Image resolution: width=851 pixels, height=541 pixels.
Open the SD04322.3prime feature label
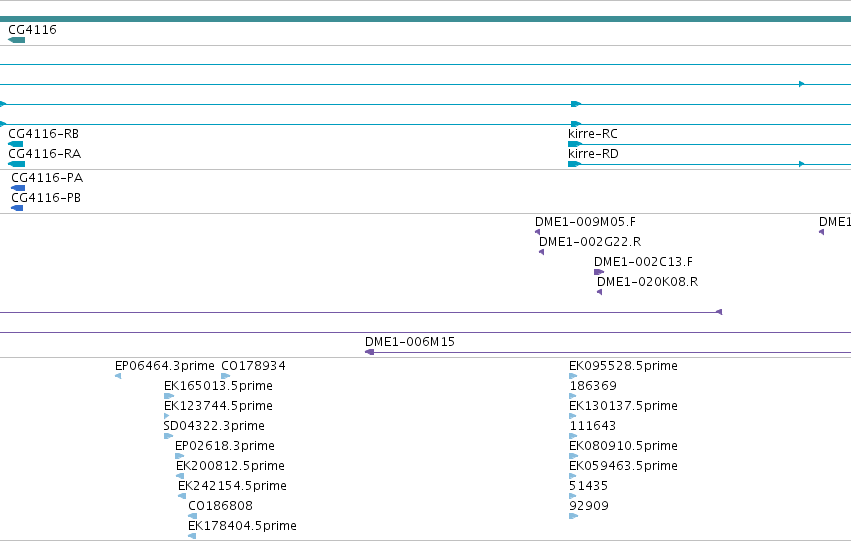[x=214, y=425]
